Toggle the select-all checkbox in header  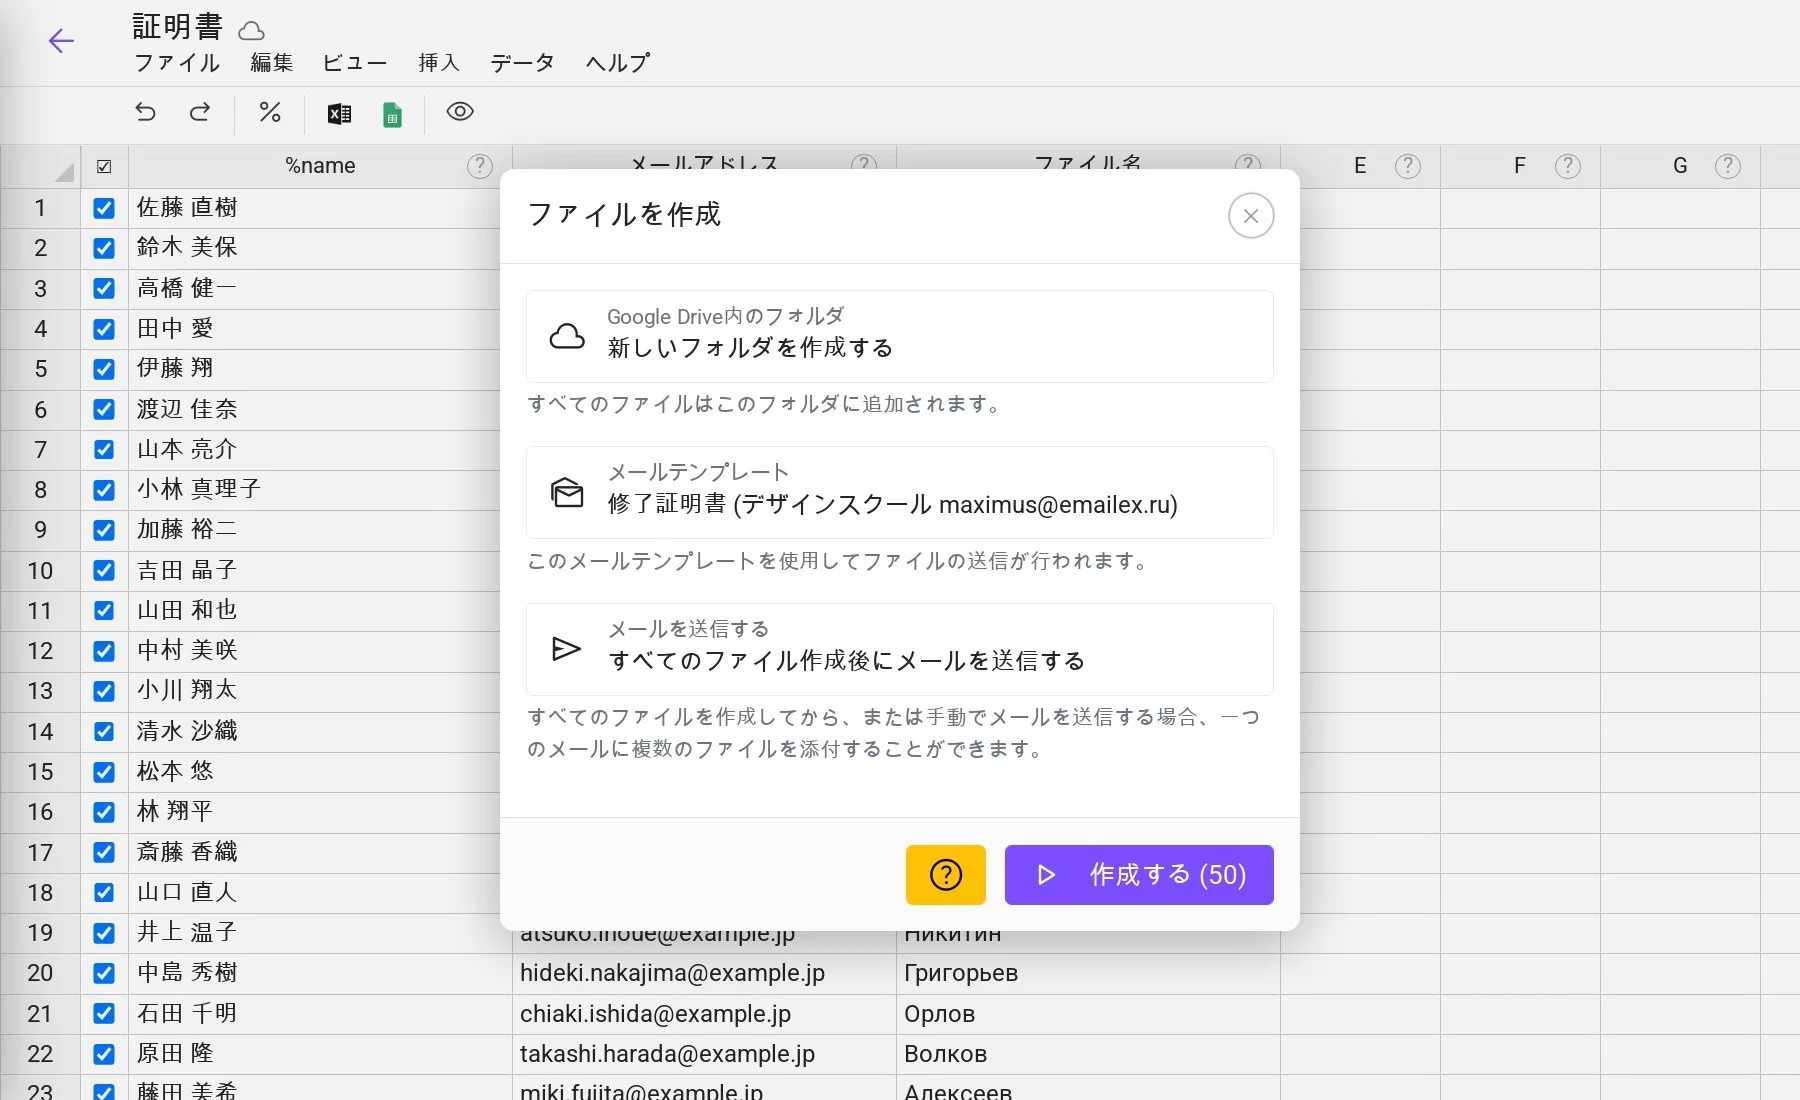point(104,167)
